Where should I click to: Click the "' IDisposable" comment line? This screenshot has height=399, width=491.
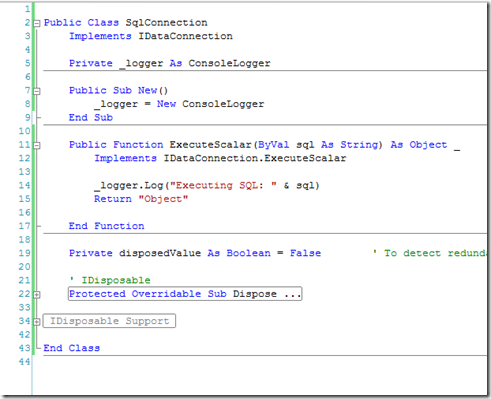110,280
